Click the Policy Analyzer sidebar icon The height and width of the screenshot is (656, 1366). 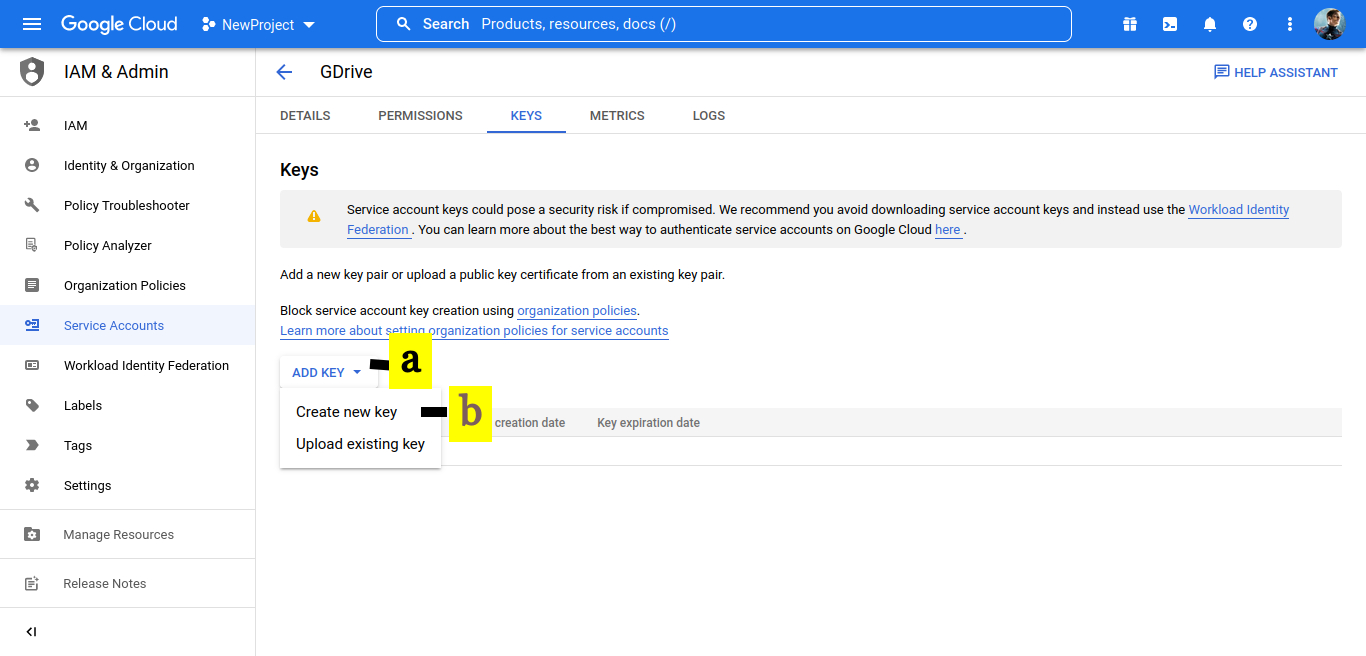pyautogui.click(x=32, y=245)
